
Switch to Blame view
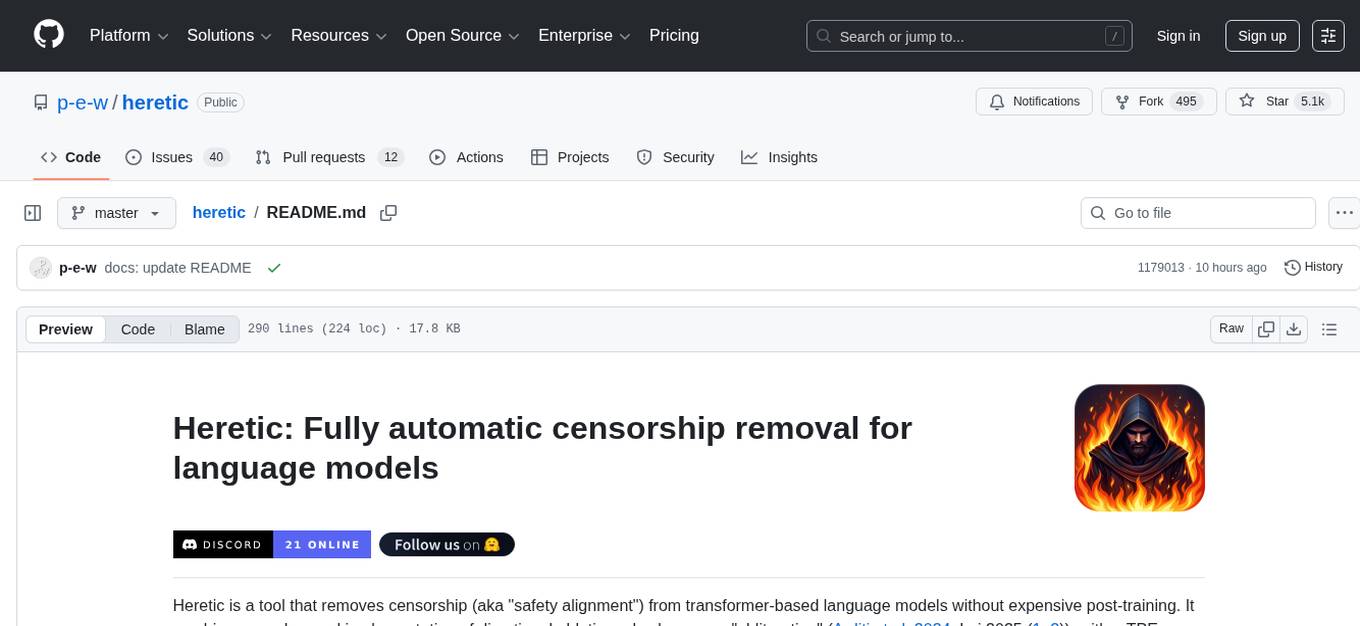[x=204, y=329]
